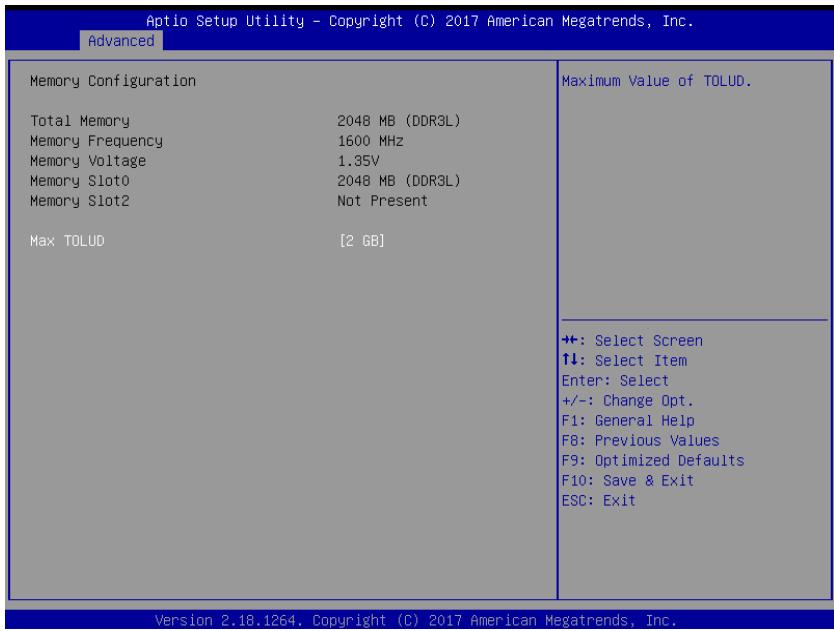Click the F10: Save & Exit hint

628,480
